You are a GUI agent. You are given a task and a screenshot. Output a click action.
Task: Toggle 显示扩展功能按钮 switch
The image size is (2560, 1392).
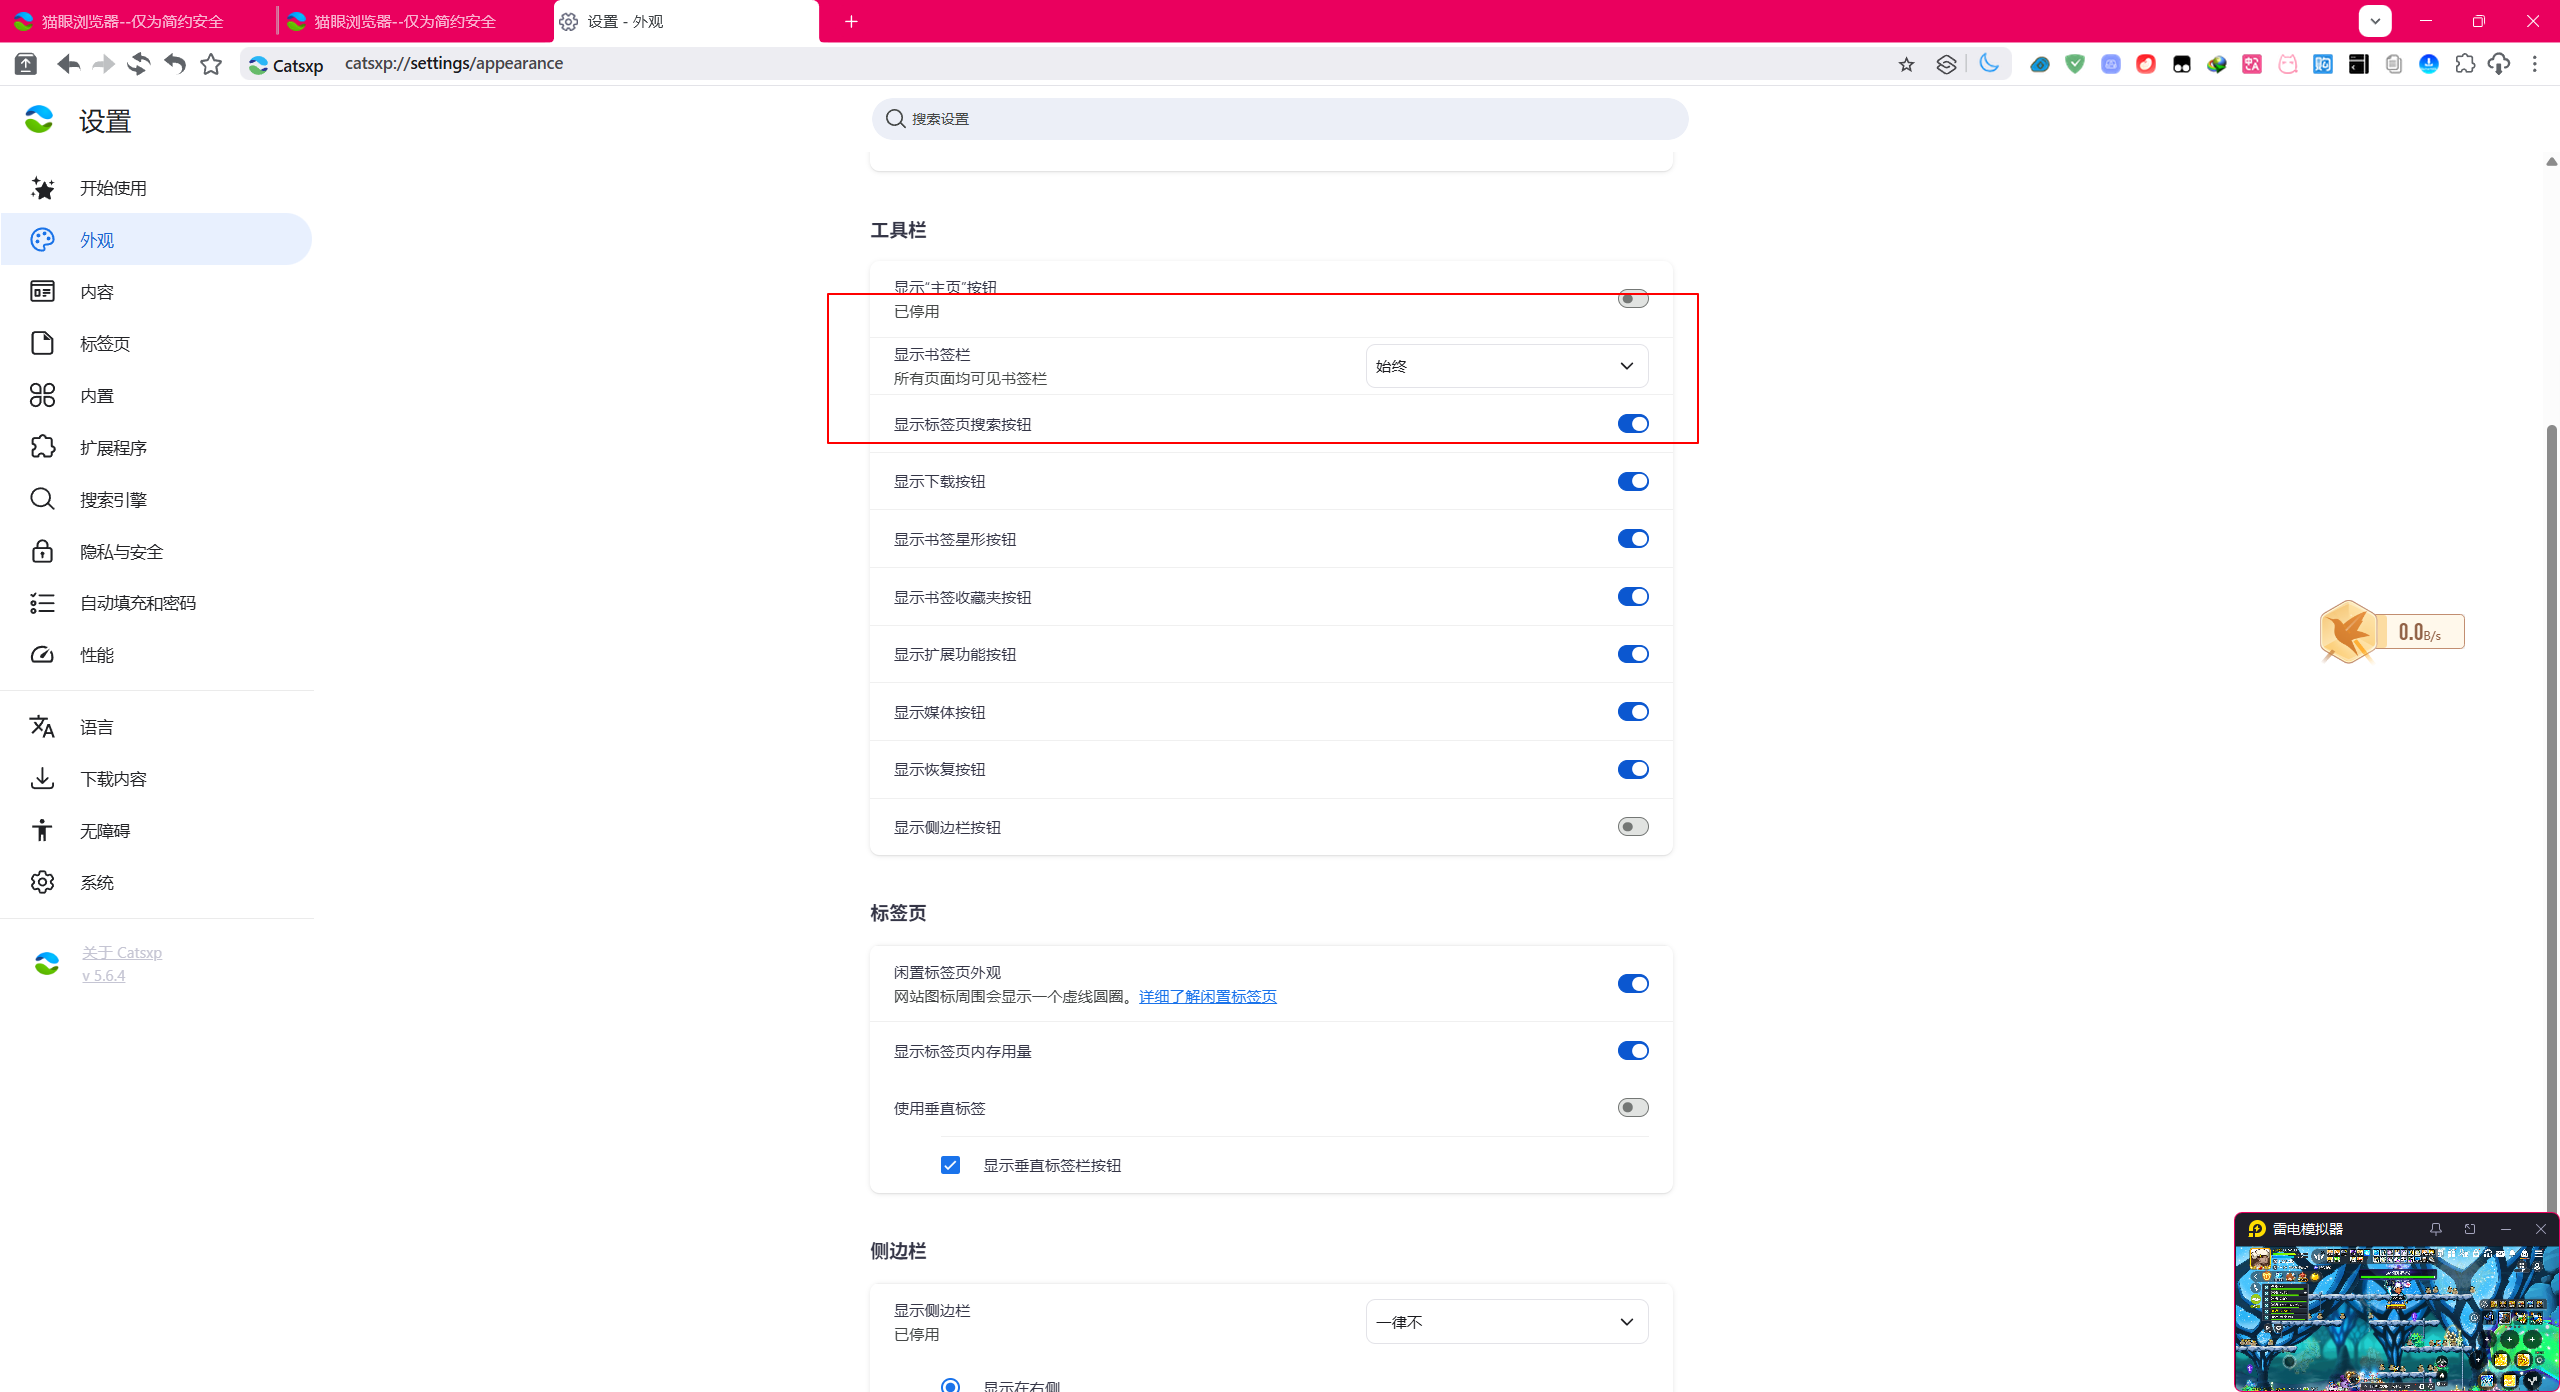[1632, 654]
